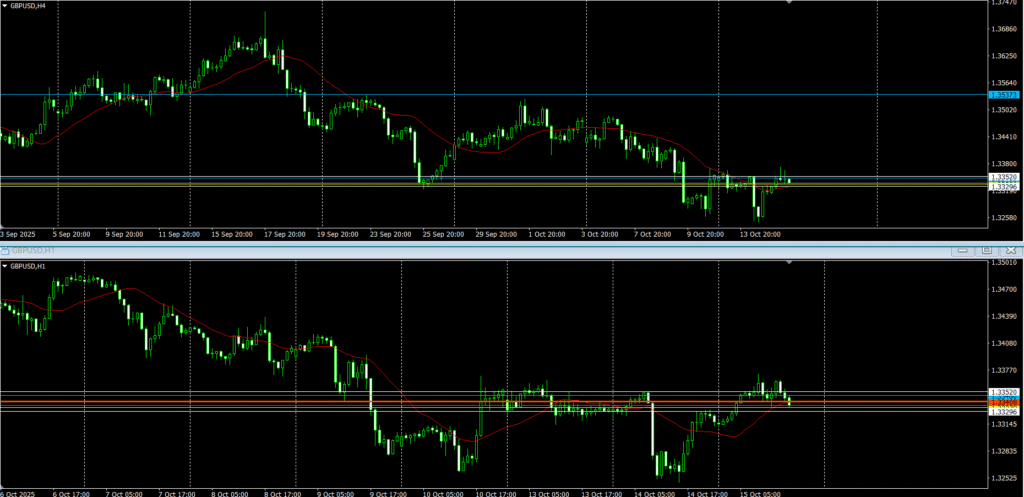1024x497 pixels.
Task: Click the 1.33520 price label in H4 chart
Action: (1004, 177)
